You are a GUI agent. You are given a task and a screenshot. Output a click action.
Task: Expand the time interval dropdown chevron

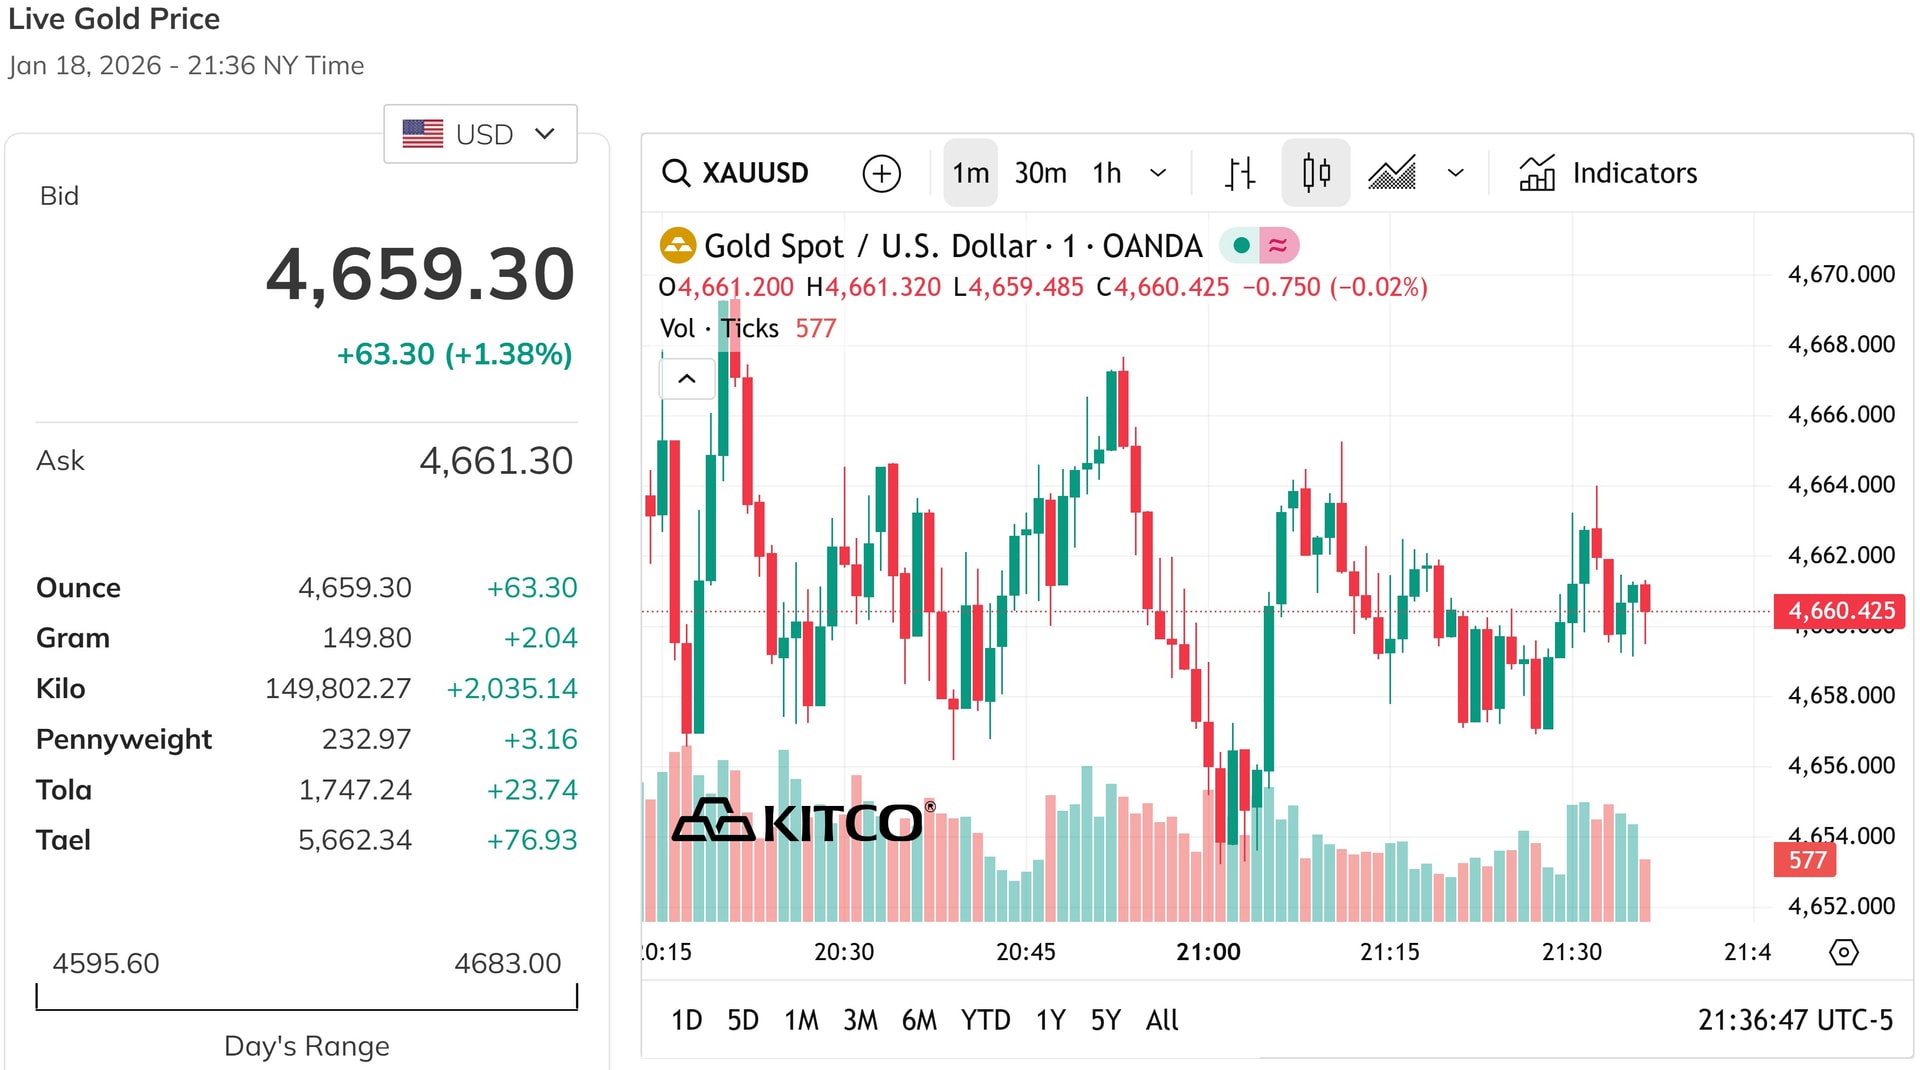coord(1158,173)
